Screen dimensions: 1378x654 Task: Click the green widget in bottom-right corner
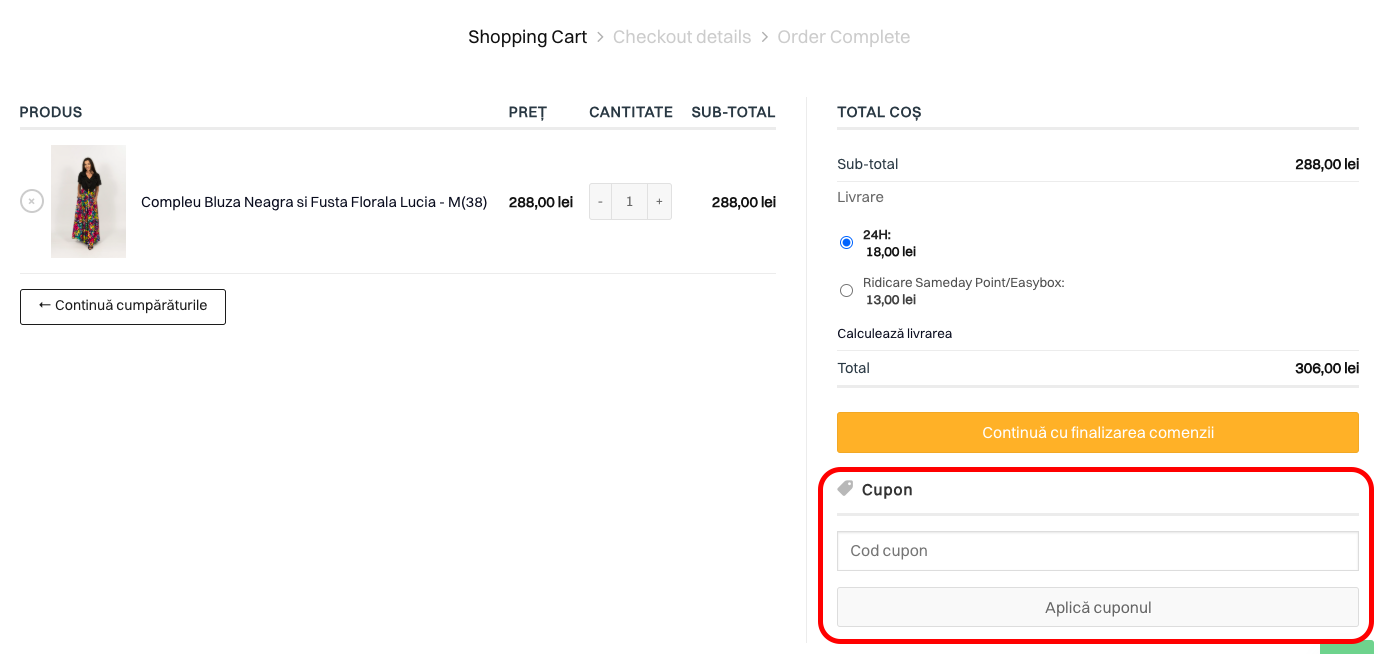pos(1346,647)
